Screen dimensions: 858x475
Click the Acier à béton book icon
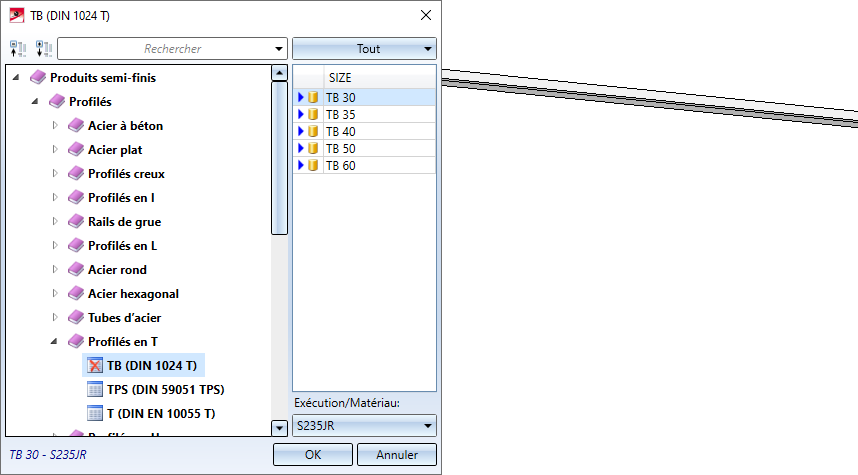[x=76, y=125]
